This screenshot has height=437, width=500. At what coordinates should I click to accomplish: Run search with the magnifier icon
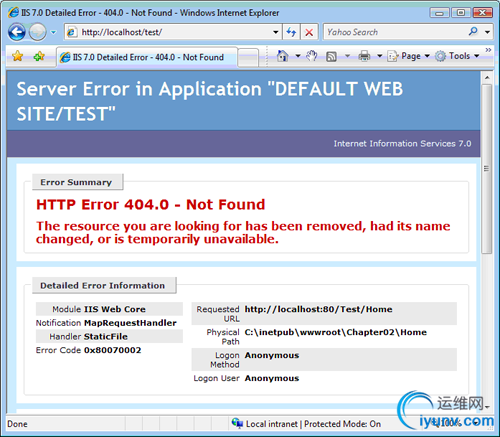[473, 32]
